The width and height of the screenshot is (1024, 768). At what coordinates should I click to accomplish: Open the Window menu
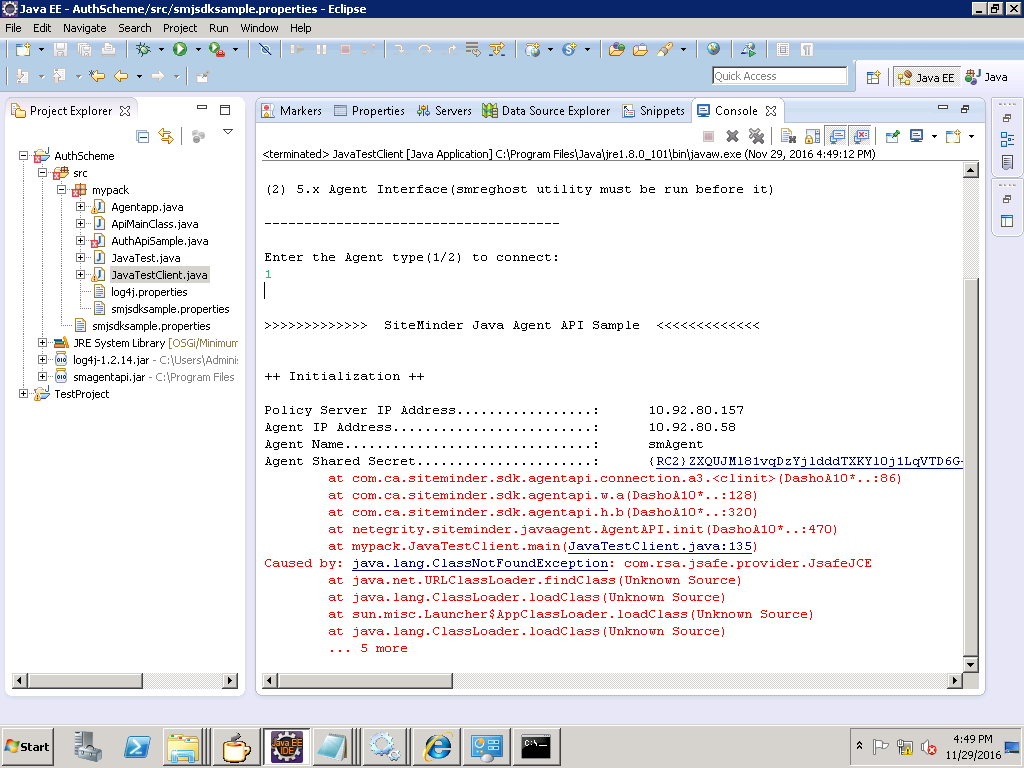tap(259, 28)
